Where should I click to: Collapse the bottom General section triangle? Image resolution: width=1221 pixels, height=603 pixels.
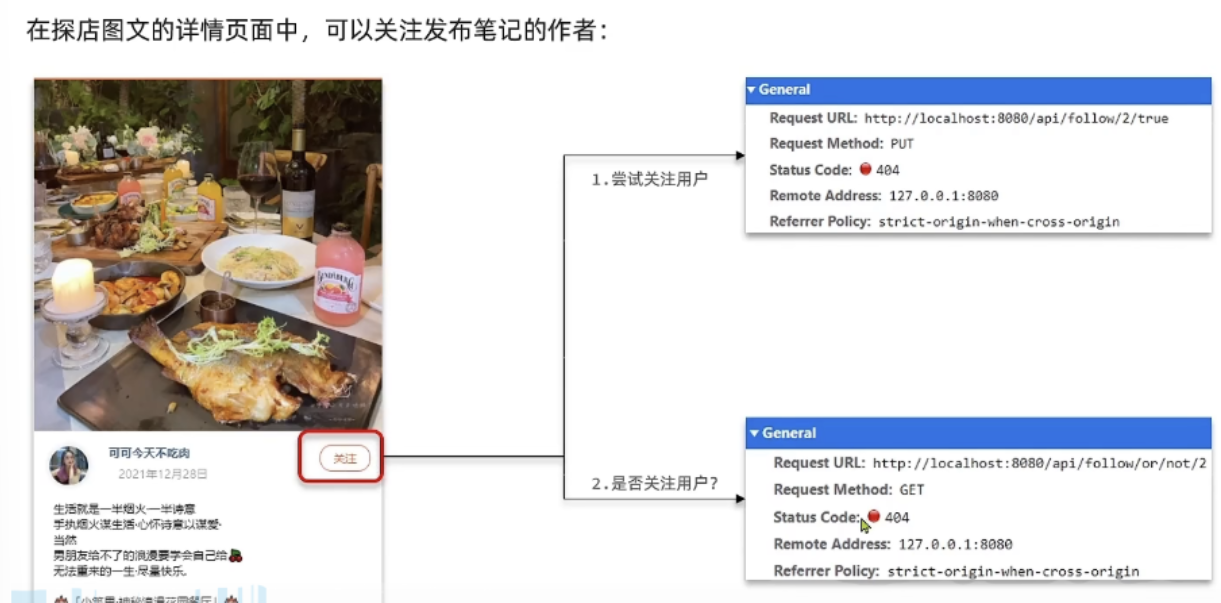click(x=756, y=434)
